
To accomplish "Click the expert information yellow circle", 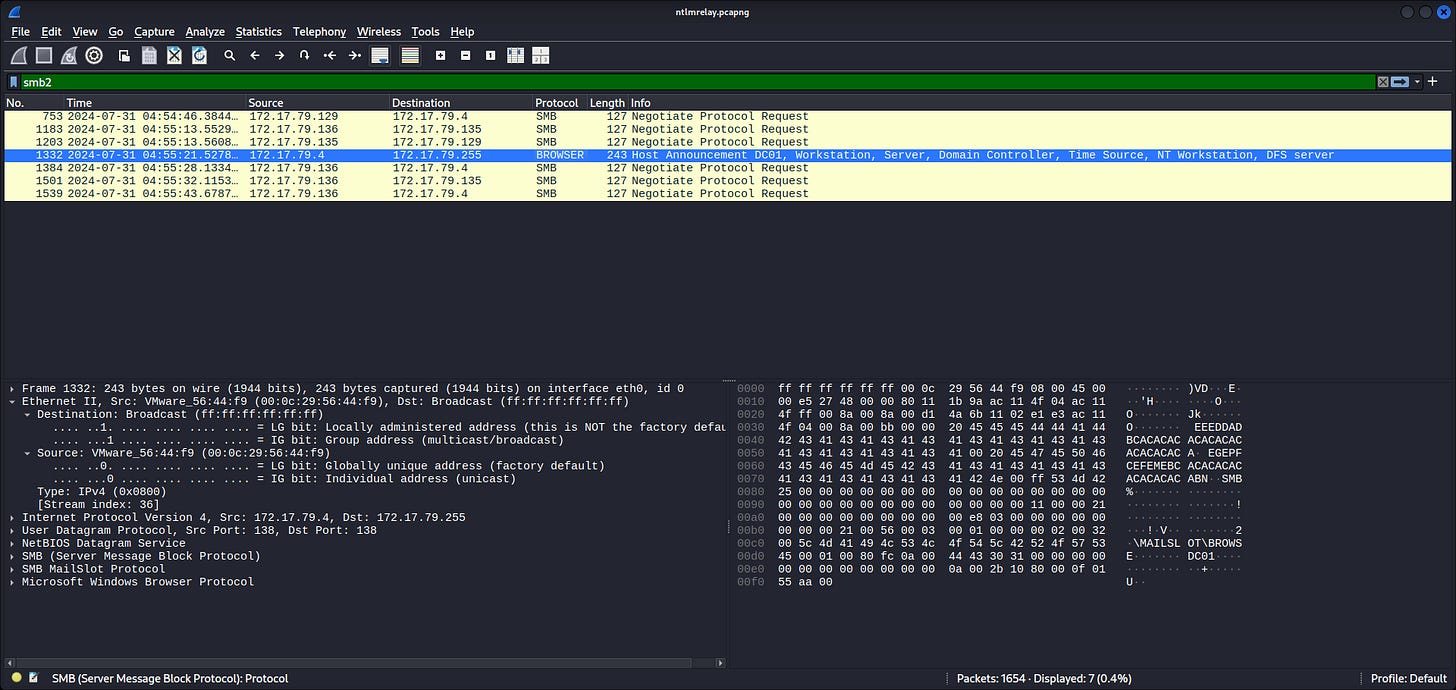I will click(x=16, y=678).
